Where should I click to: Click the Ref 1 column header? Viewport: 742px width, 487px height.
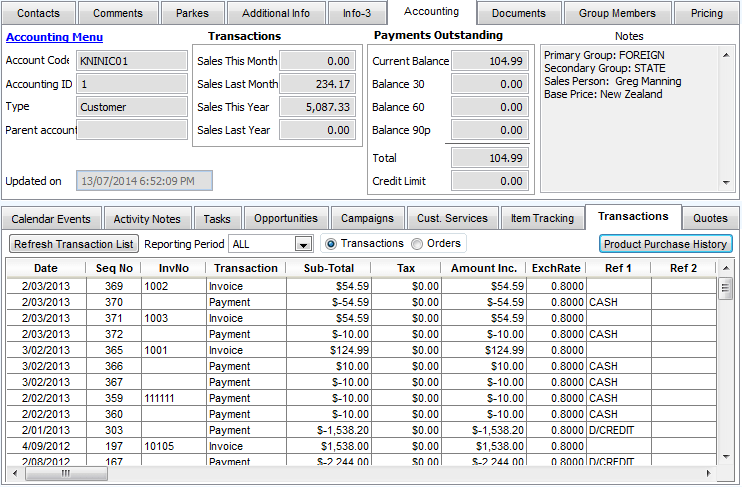click(x=618, y=268)
